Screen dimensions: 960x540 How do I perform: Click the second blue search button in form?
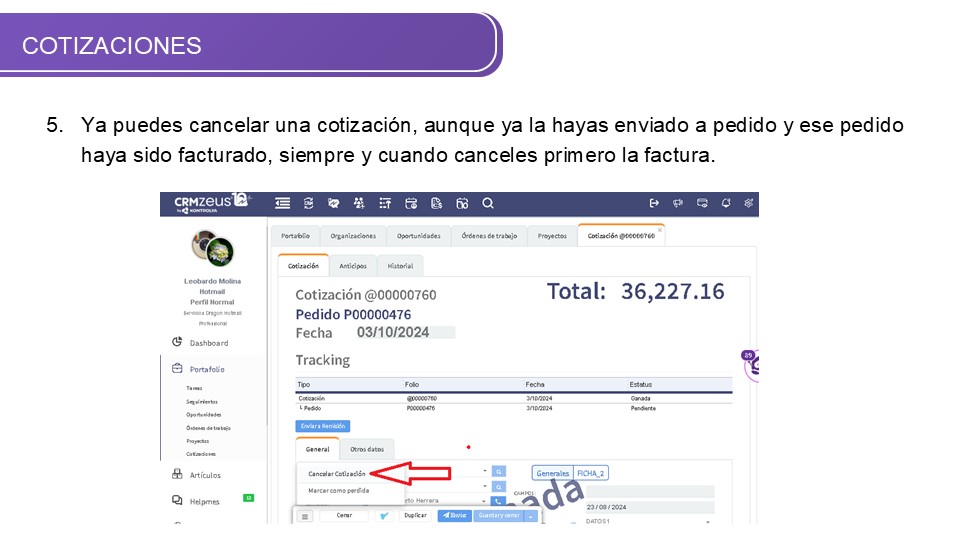[499, 487]
